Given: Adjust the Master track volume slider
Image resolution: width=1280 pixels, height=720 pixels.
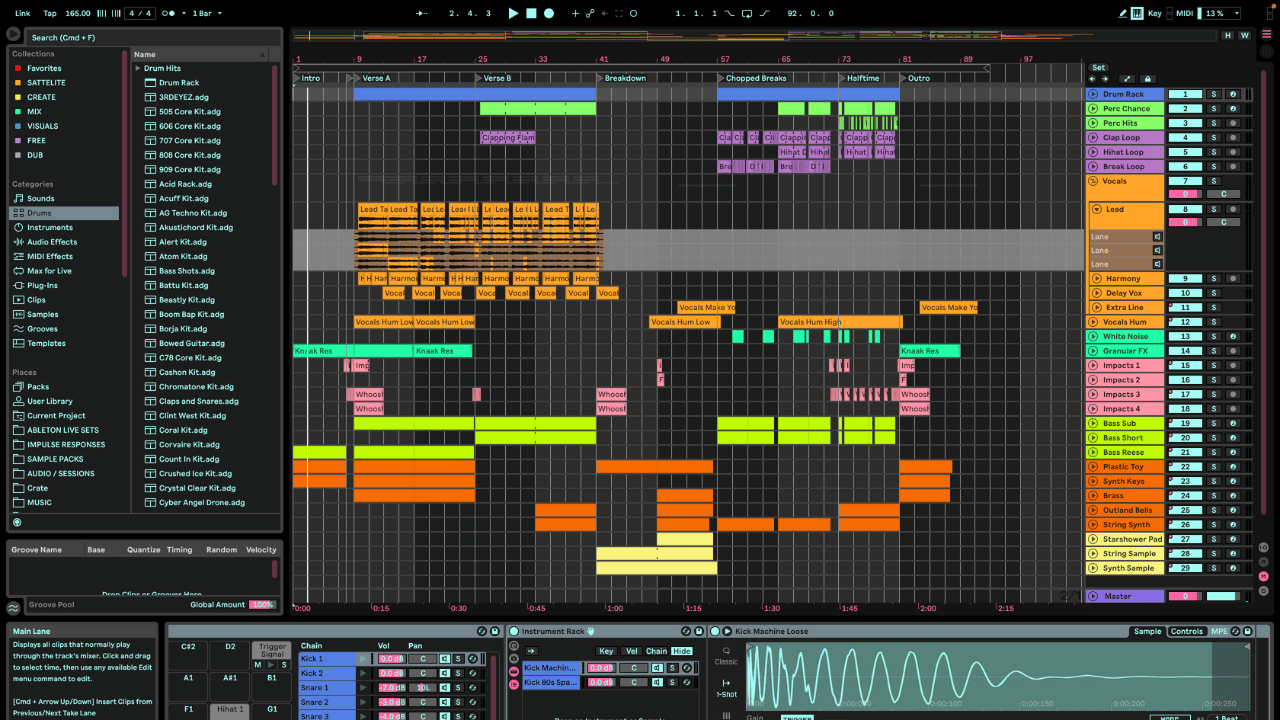Looking at the screenshot, I should click(1185, 596).
